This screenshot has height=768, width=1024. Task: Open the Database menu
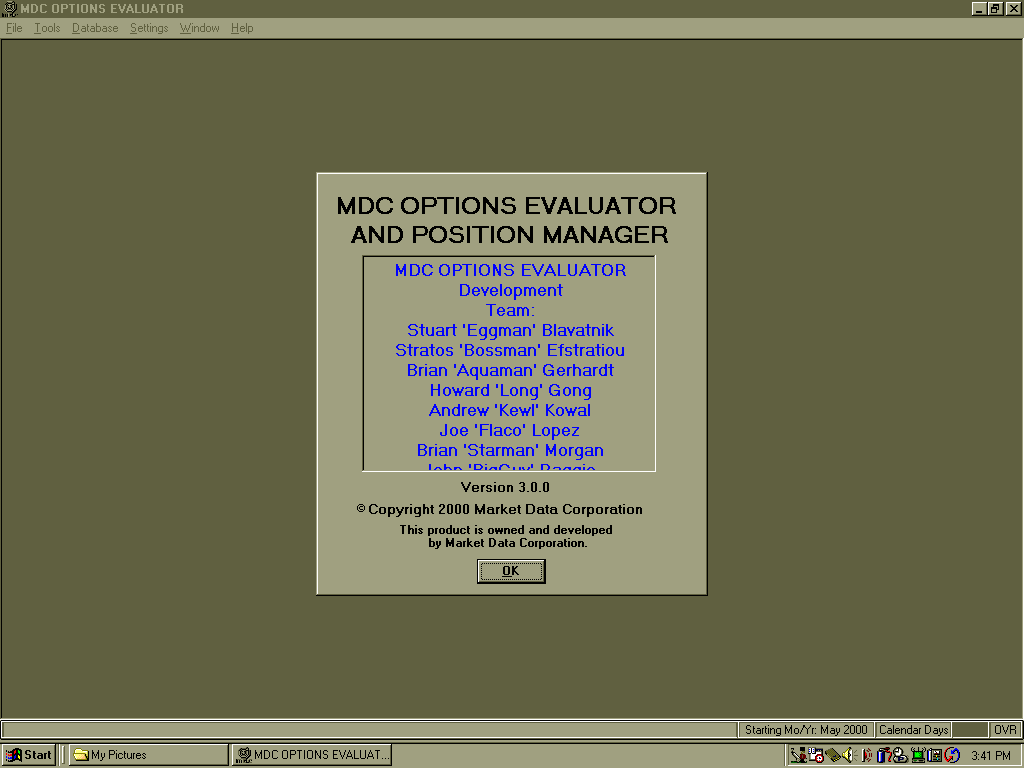point(95,28)
